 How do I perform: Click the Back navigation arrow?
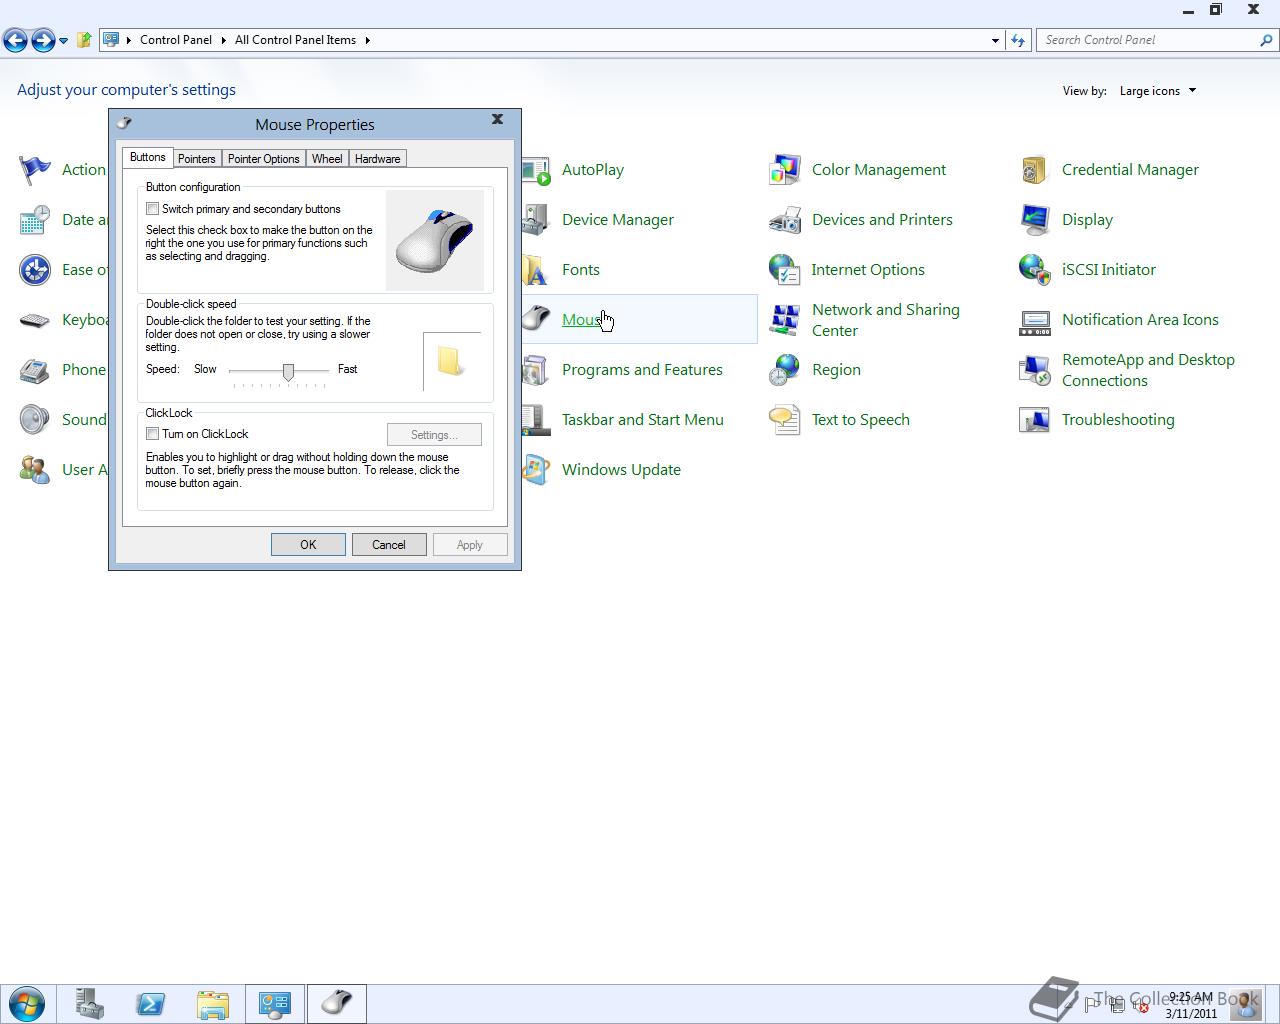(x=15, y=40)
